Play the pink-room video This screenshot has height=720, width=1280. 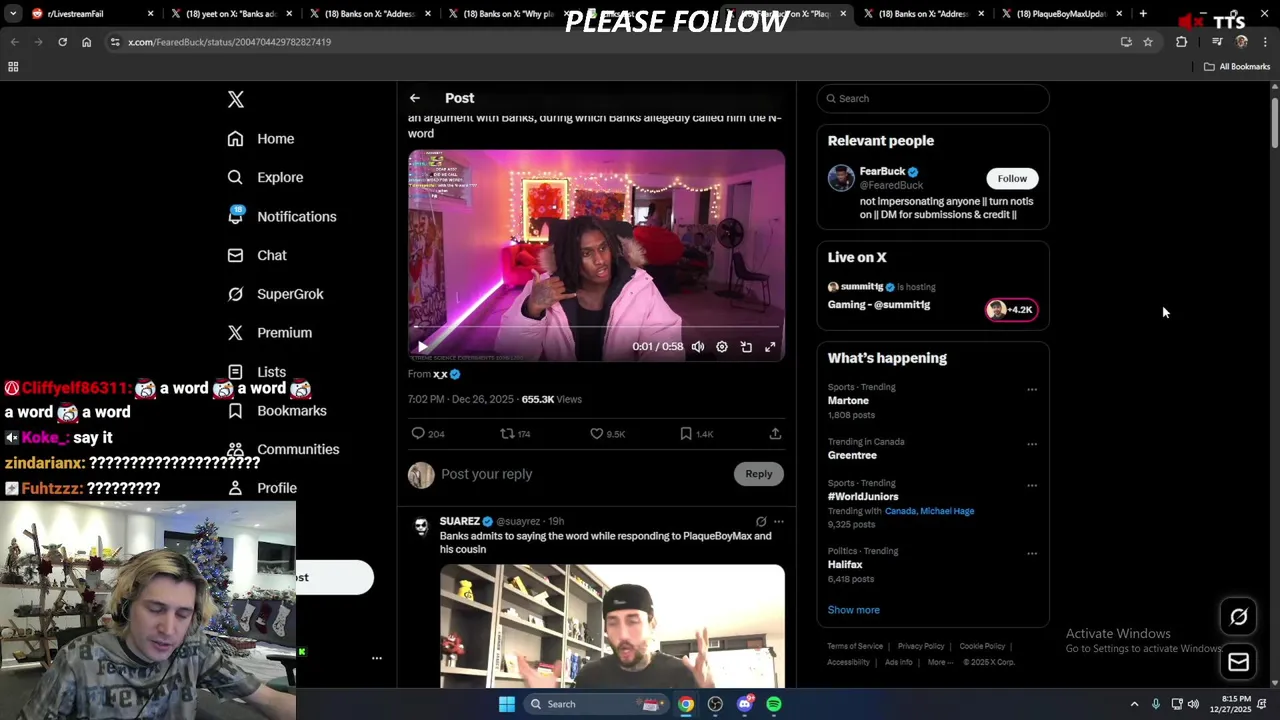(422, 347)
